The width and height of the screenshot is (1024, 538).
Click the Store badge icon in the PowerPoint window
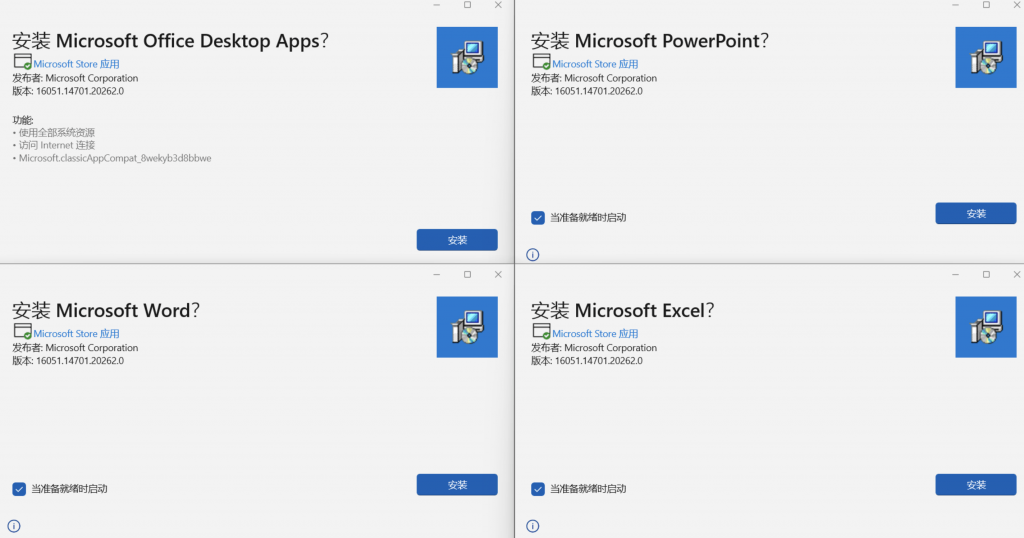tap(541, 62)
